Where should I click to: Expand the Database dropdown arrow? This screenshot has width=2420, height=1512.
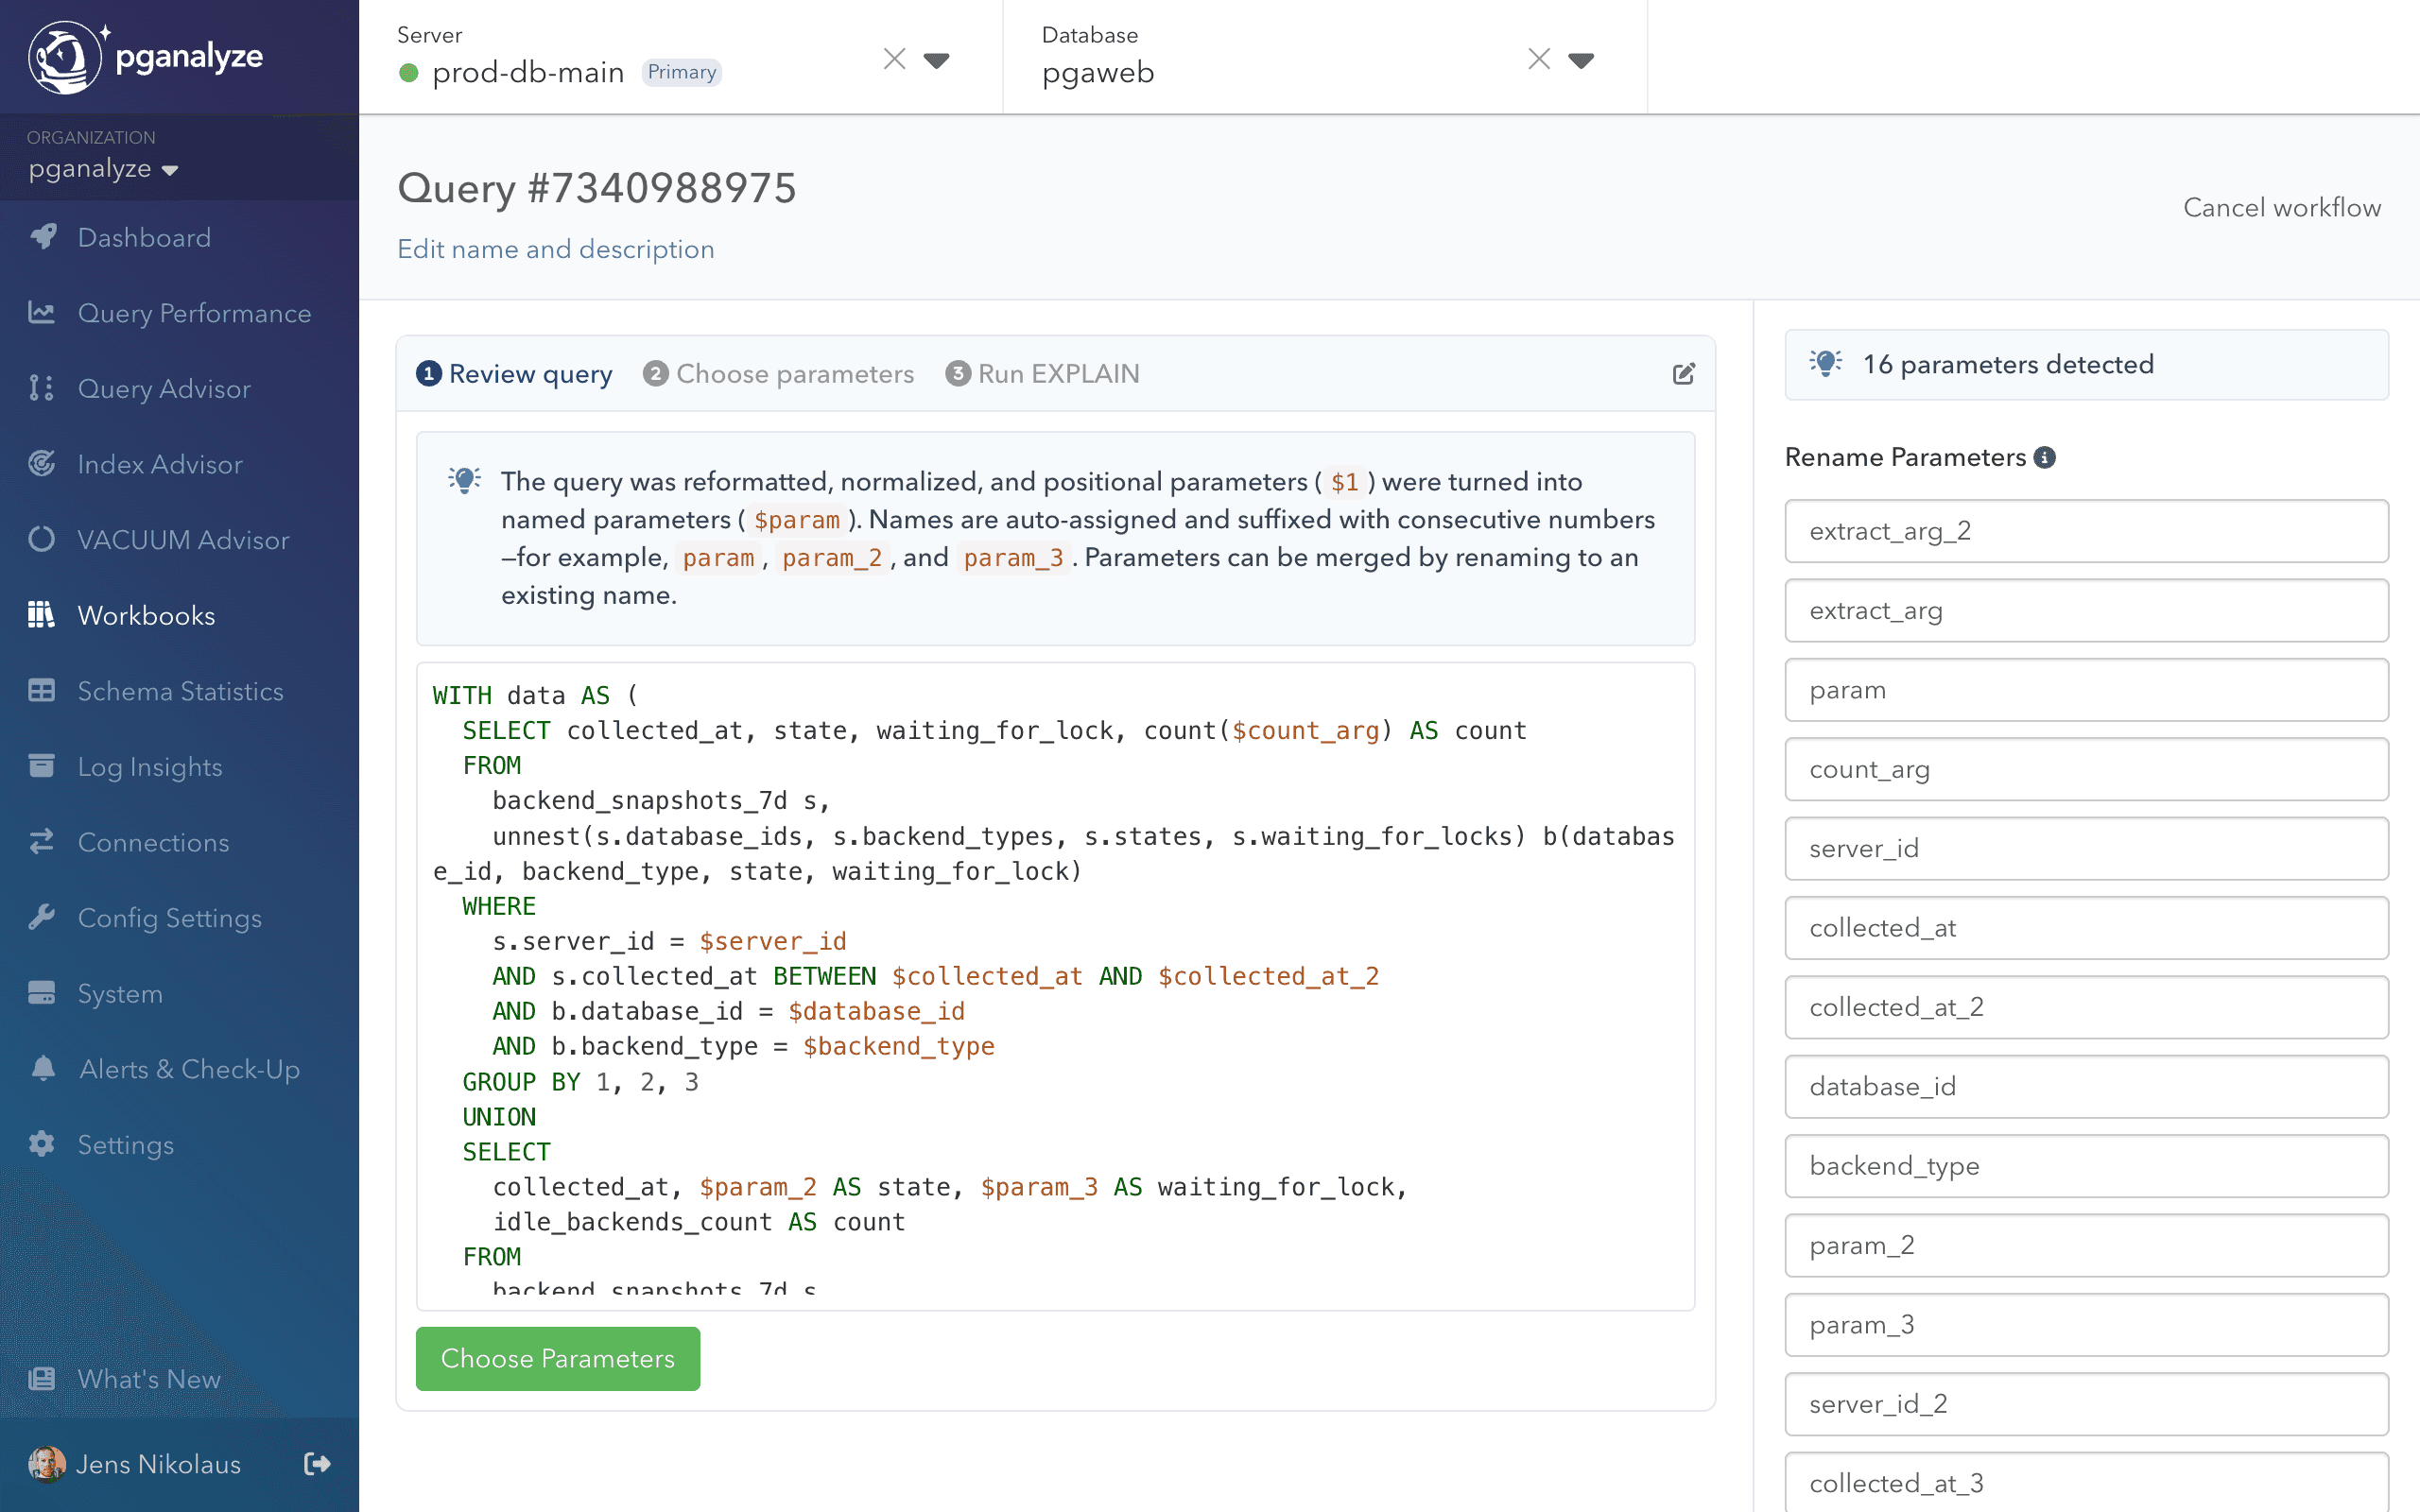(1581, 60)
